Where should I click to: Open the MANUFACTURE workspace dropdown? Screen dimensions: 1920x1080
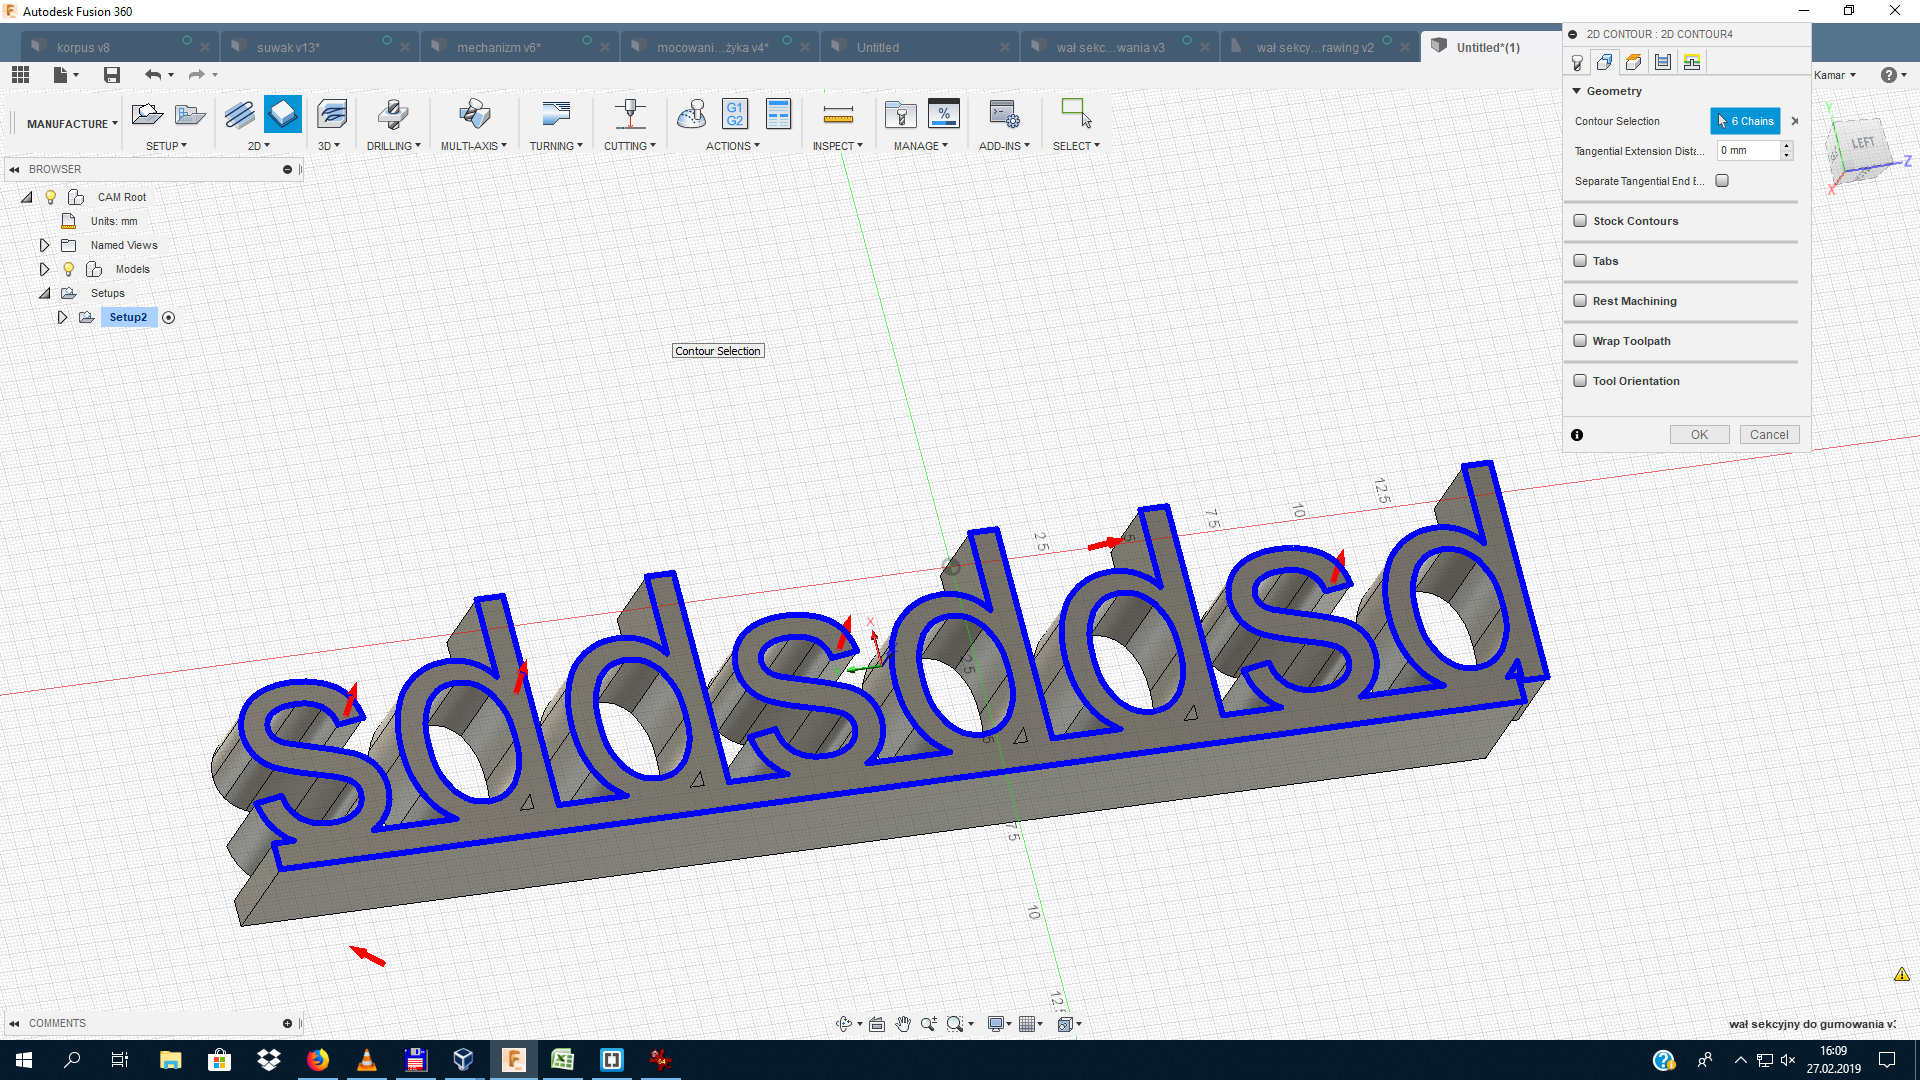(72, 124)
